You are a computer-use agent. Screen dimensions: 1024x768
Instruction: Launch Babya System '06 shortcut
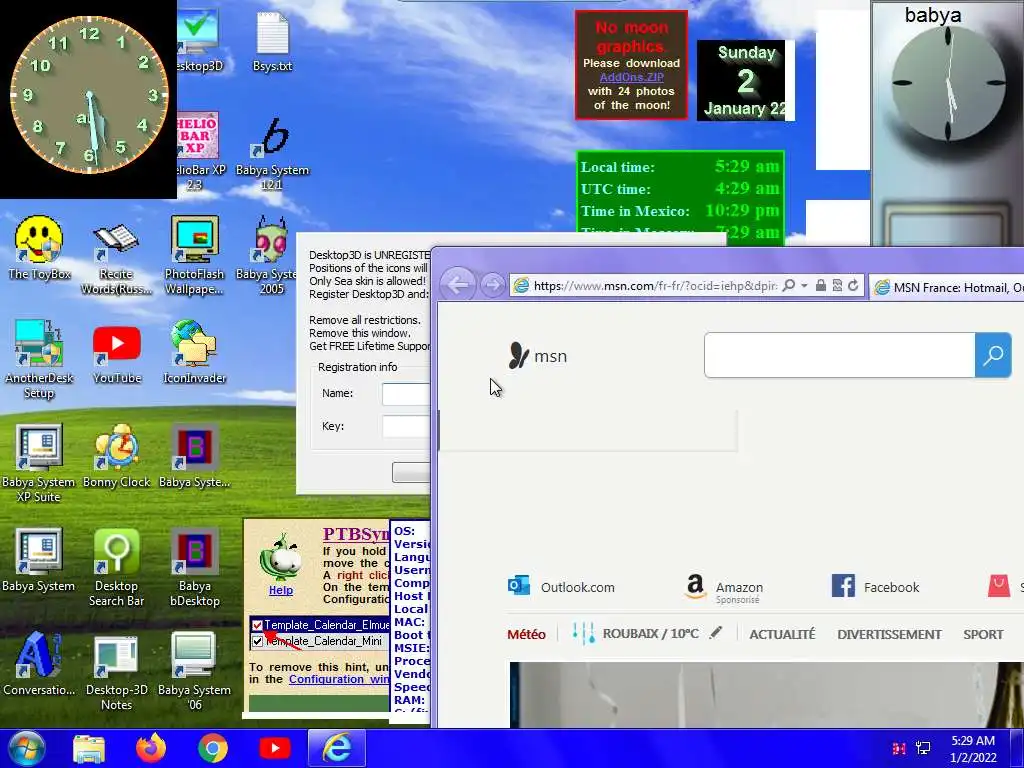(x=194, y=671)
